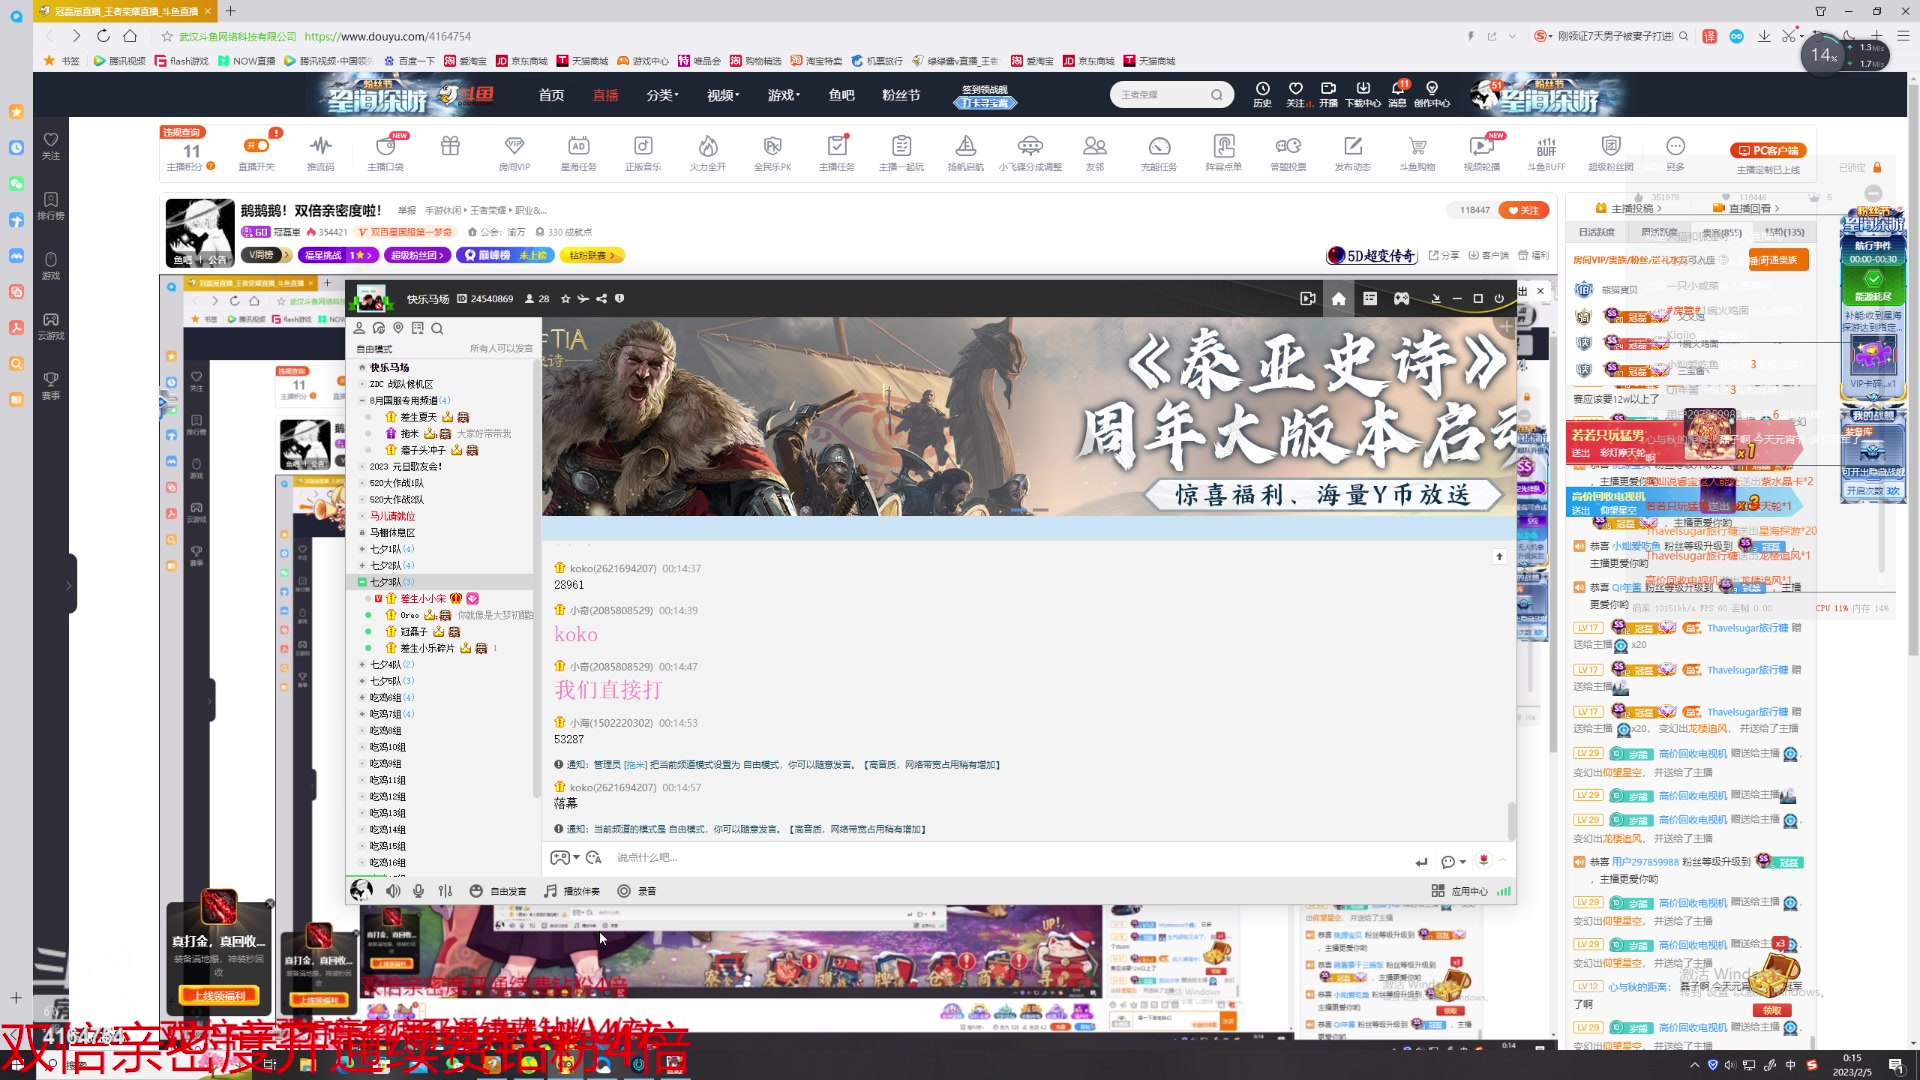Click the PC客户端 download button
The image size is (1920, 1080).
[1768, 150]
